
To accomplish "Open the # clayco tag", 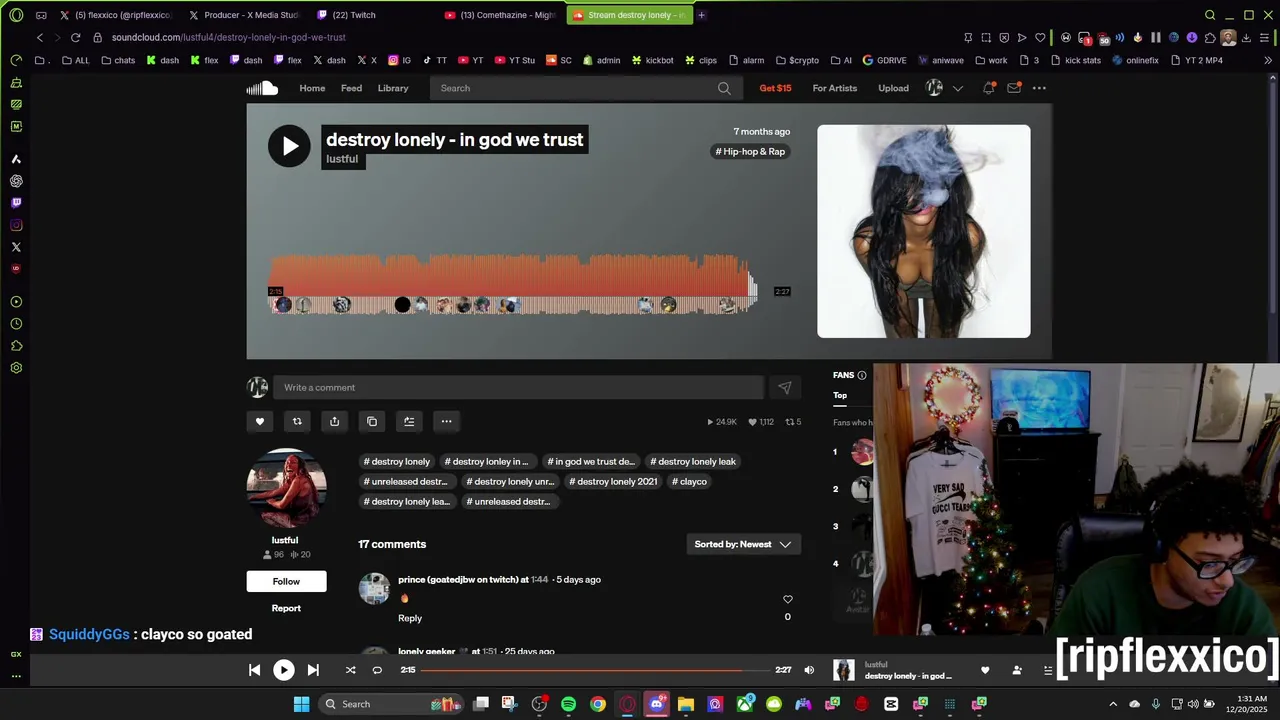I will point(689,482).
